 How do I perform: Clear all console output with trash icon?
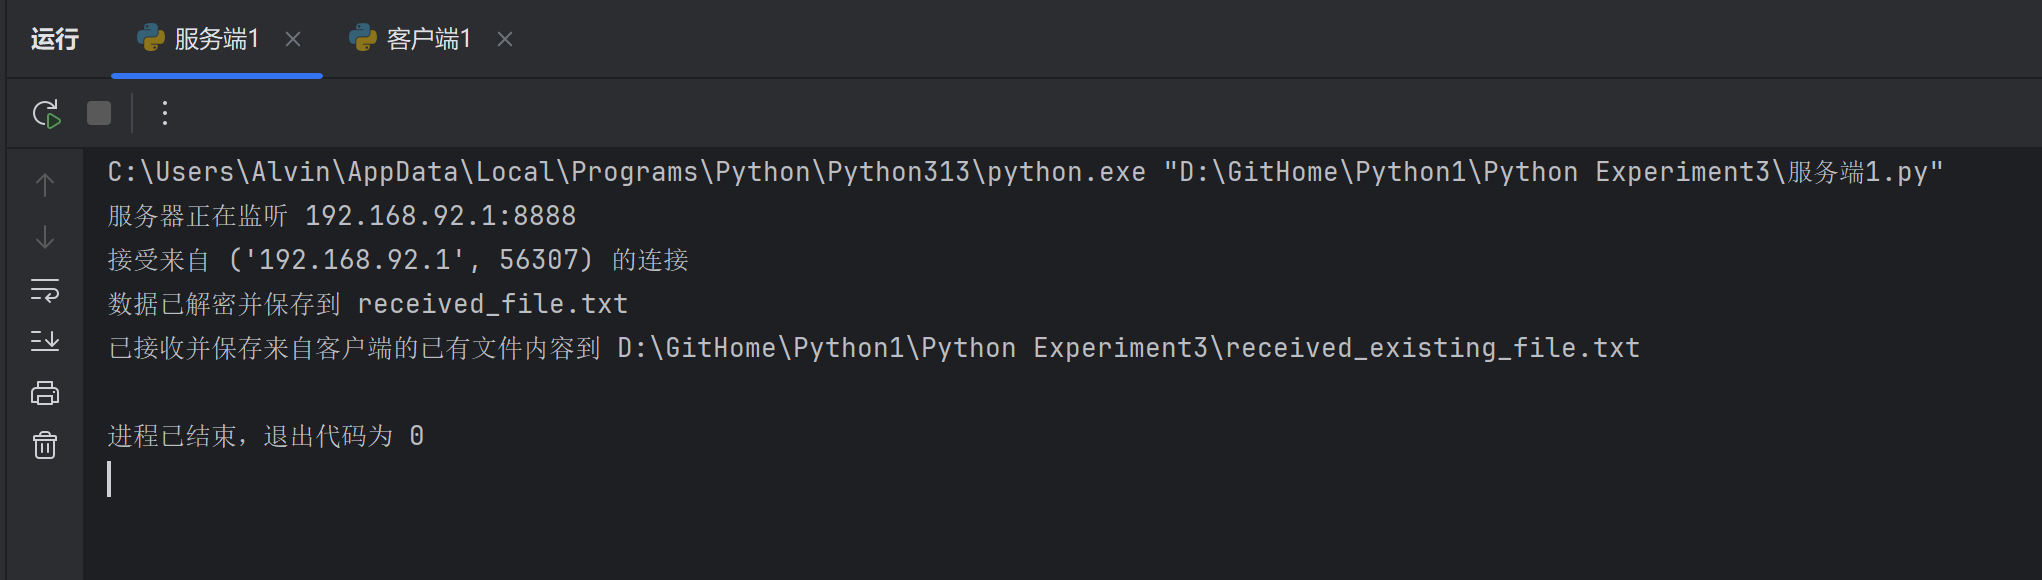(45, 445)
